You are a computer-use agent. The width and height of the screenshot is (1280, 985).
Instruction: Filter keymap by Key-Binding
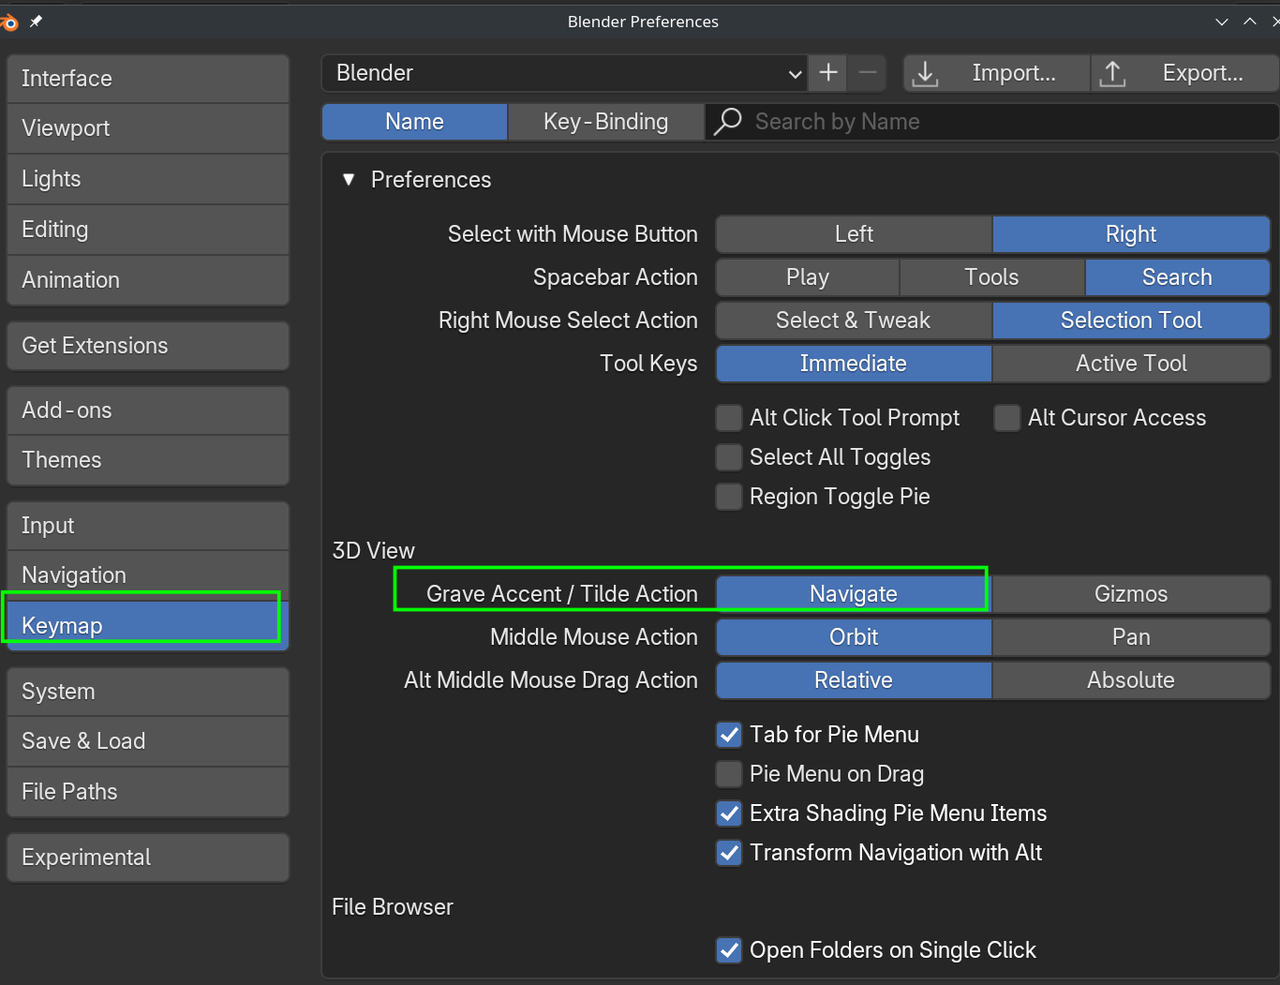pos(606,121)
